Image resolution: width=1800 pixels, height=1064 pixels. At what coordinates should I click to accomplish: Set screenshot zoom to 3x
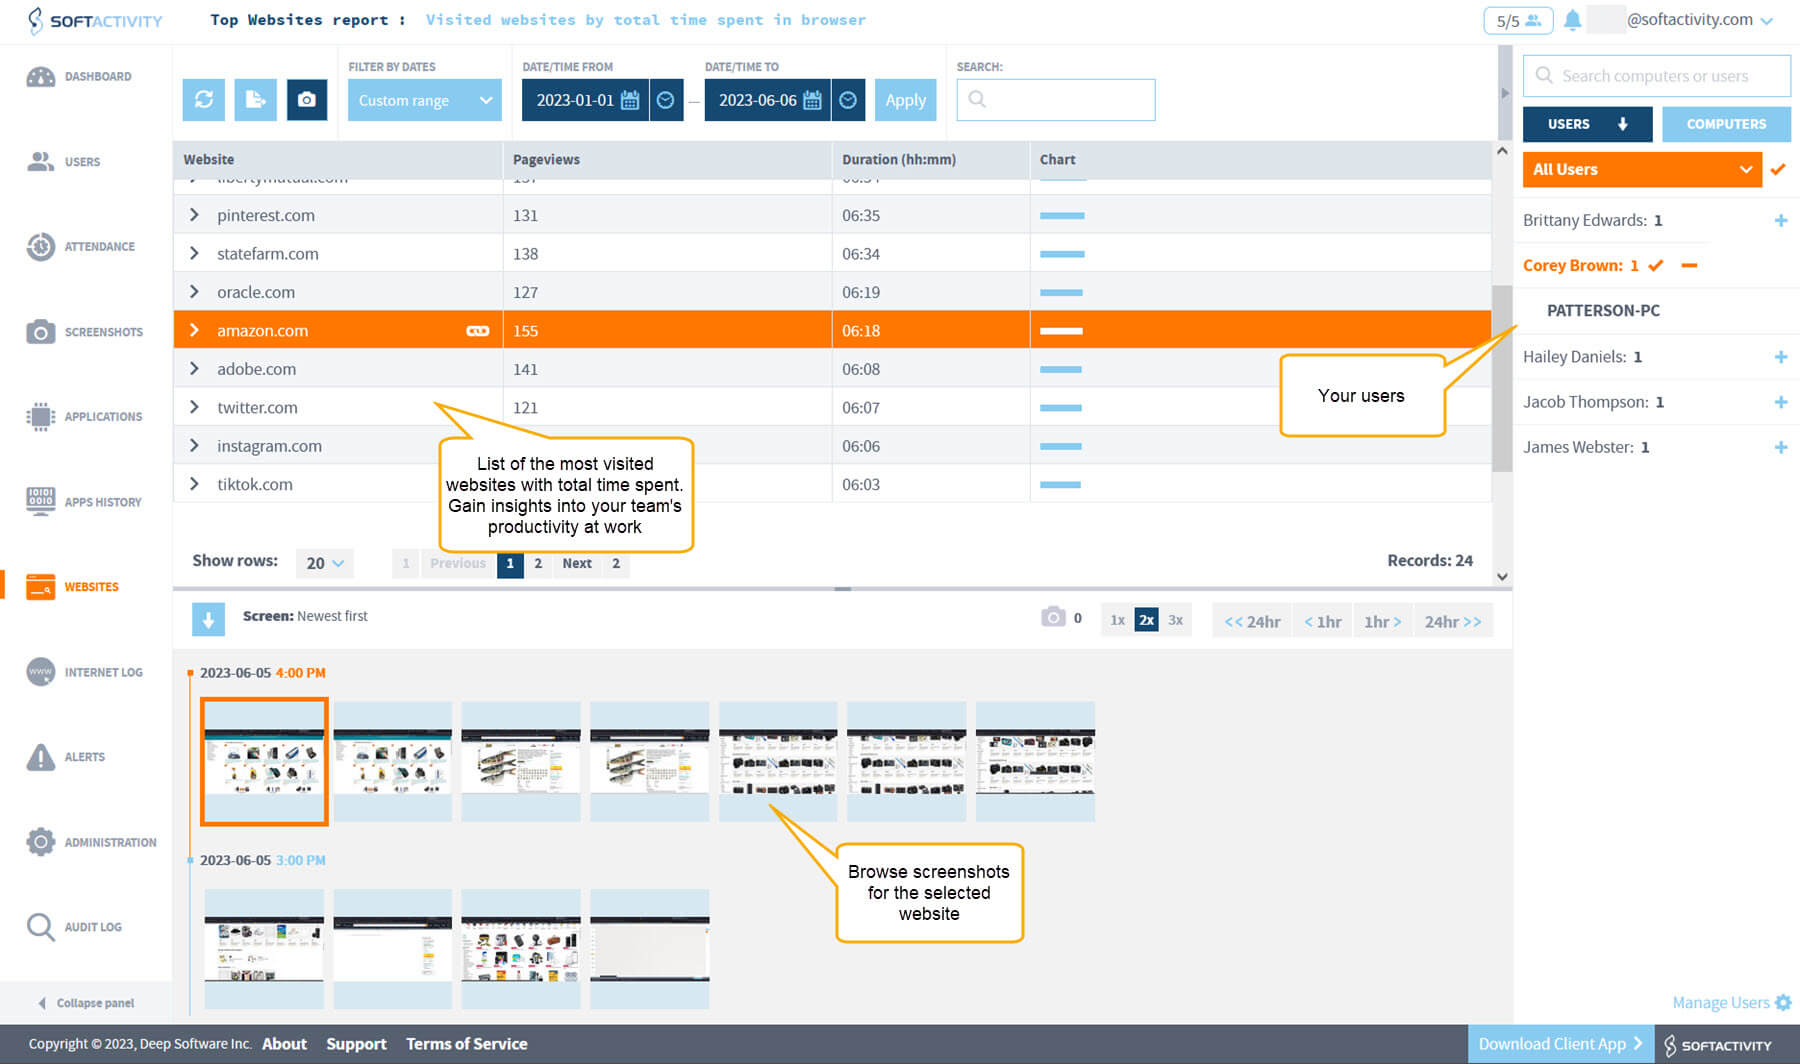[1175, 620]
